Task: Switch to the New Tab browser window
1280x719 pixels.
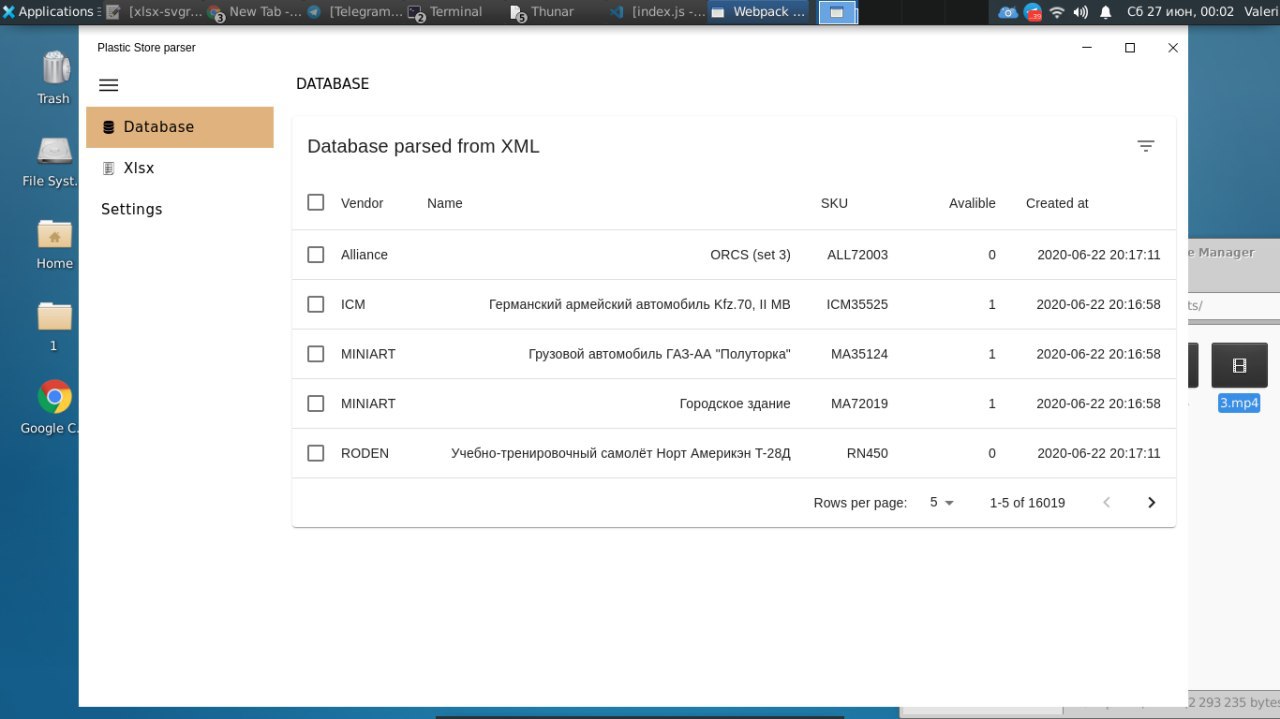Action: click(x=255, y=12)
